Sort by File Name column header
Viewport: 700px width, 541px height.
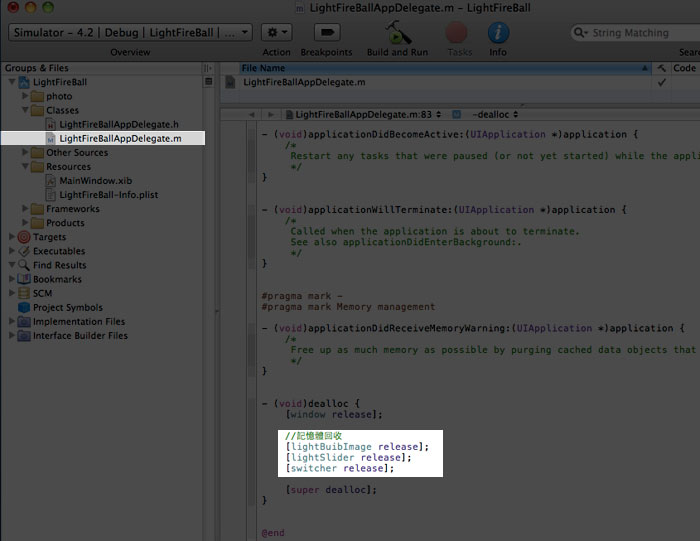click(444, 68)
